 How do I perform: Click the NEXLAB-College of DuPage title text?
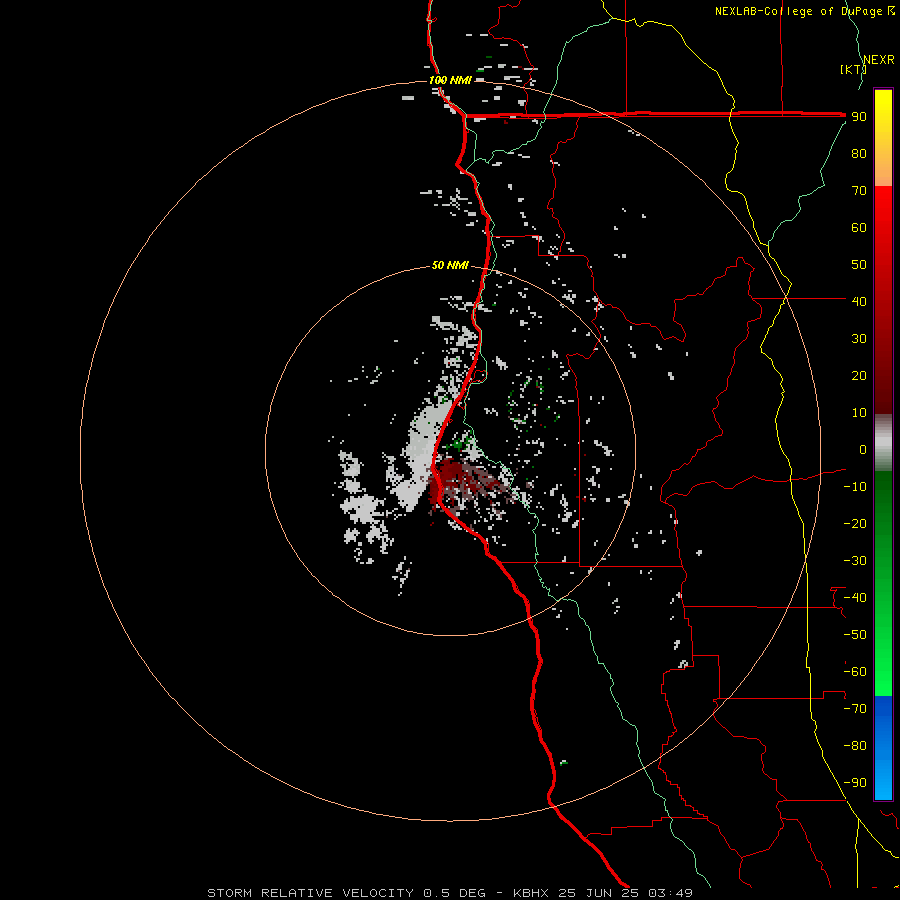click(x=798, y=11)
